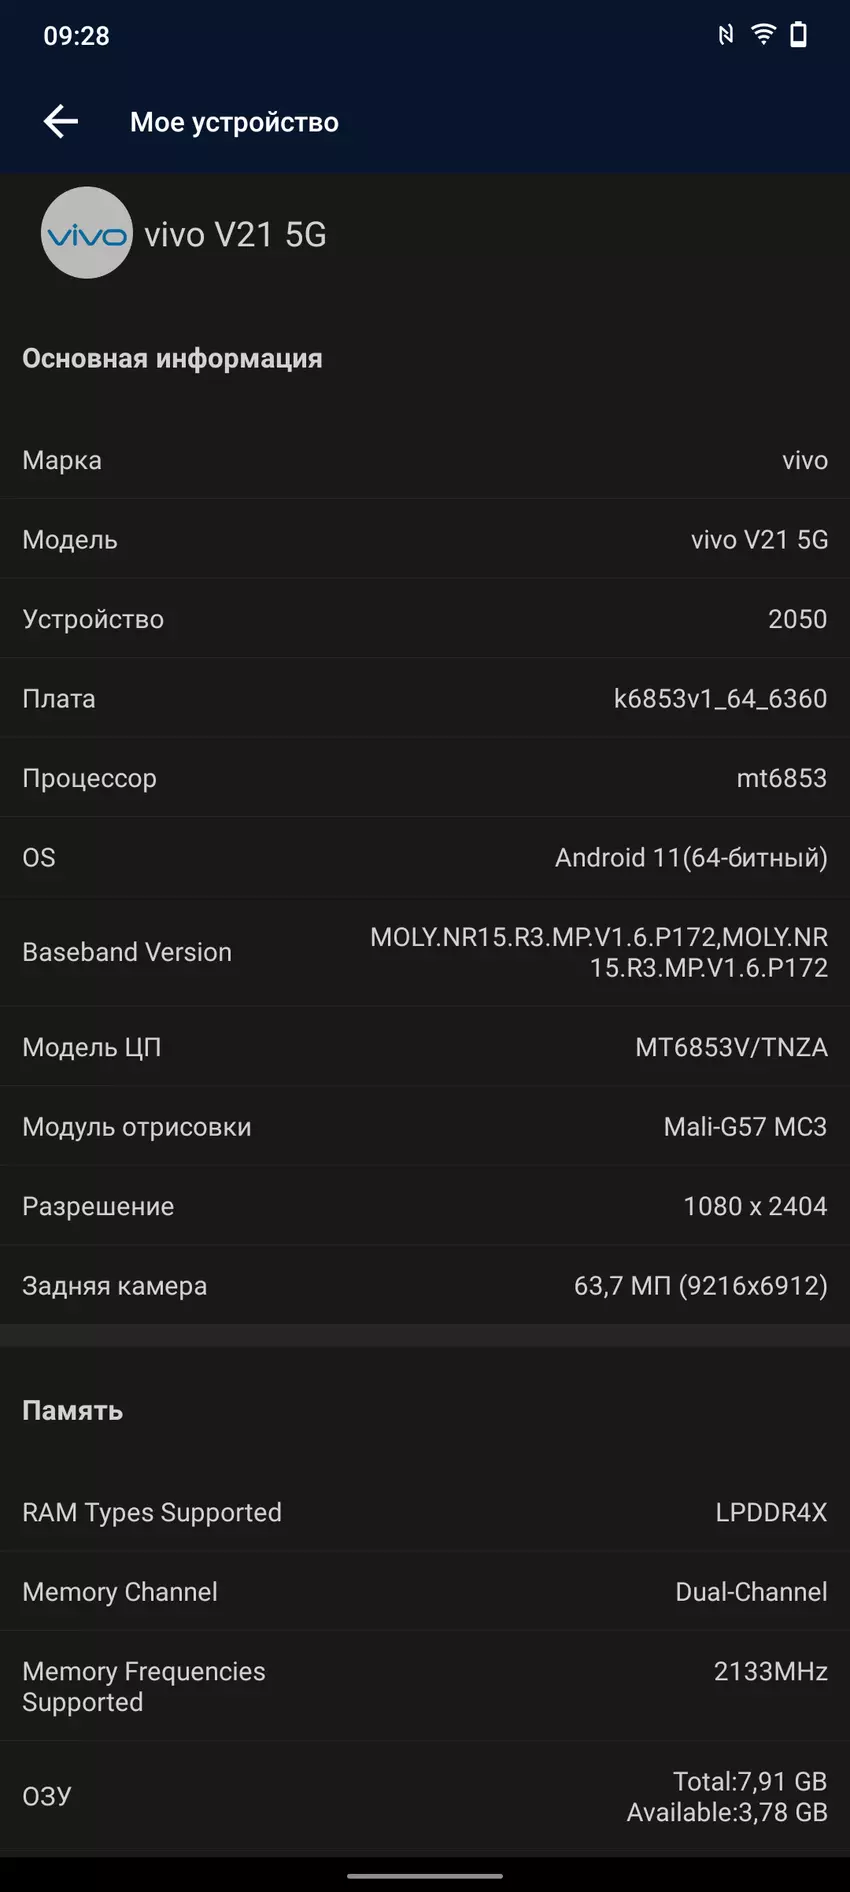Image resolution: width=850 pixels, height=1892 pixels.
Task: Tap the 'Процессор' mt6853 row
Action: point(425,778)
